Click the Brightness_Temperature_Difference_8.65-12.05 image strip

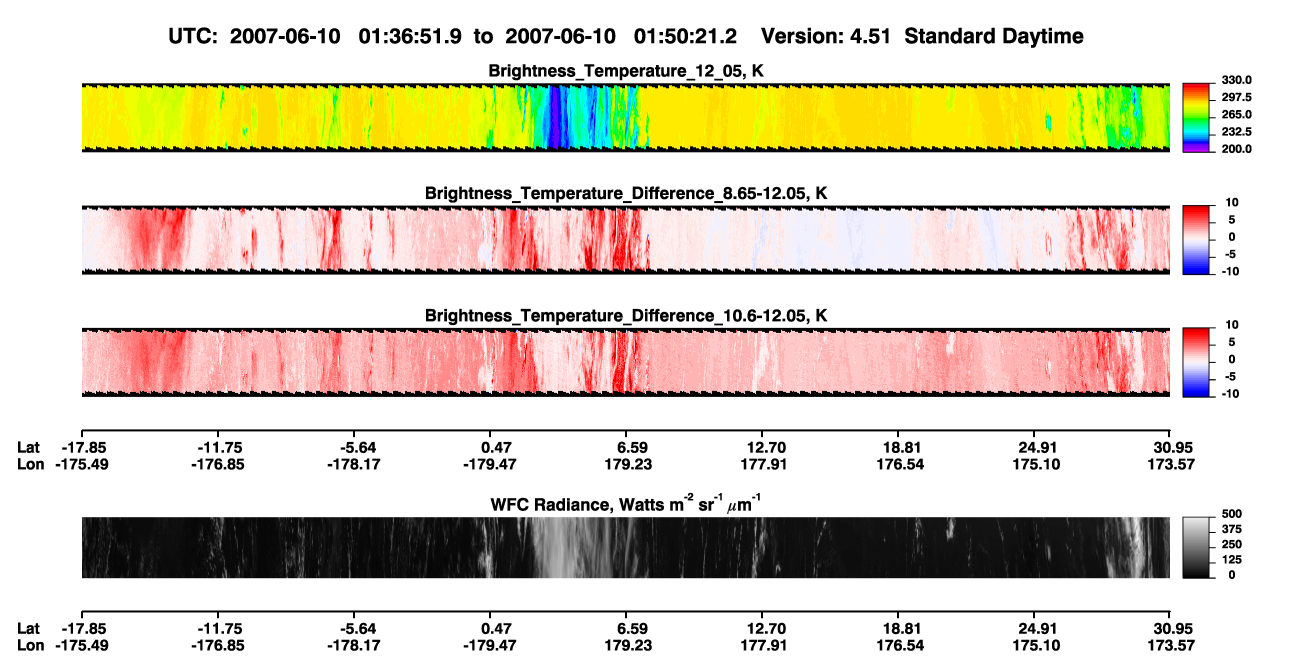pyautogui.click(x=625, y=238)
